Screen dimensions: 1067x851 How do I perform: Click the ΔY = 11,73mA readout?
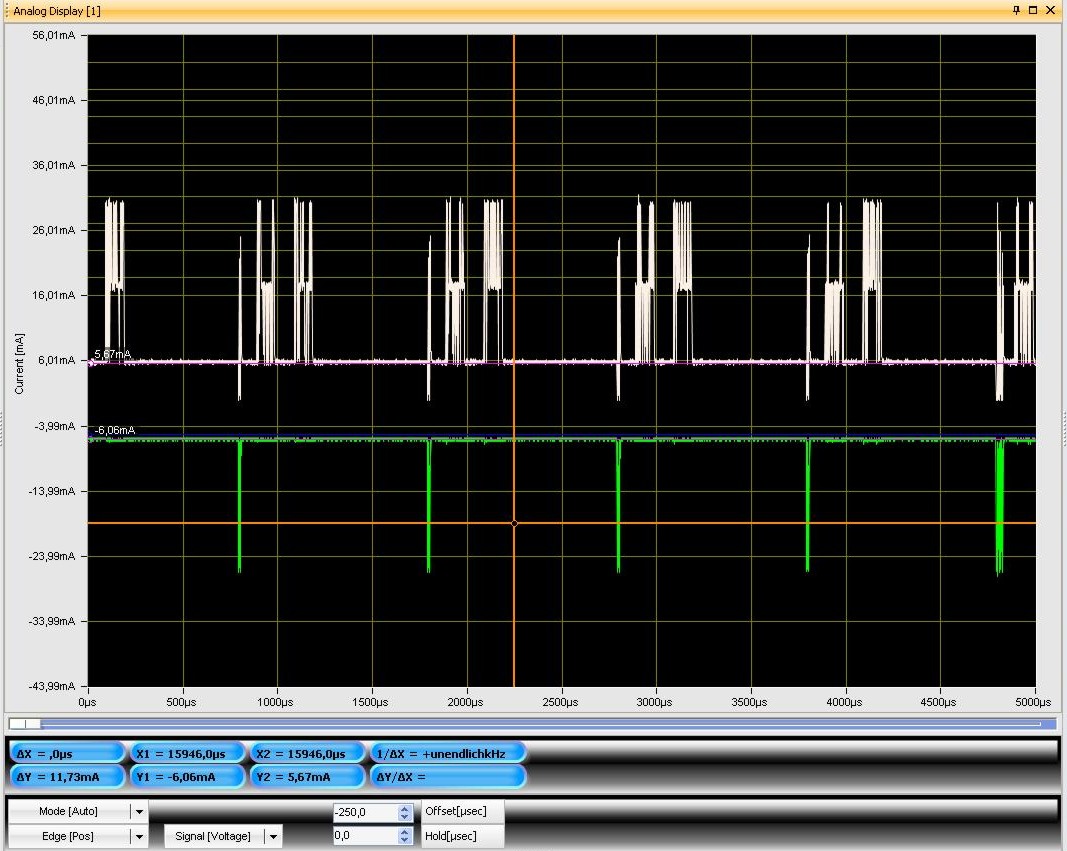point(67,777)
